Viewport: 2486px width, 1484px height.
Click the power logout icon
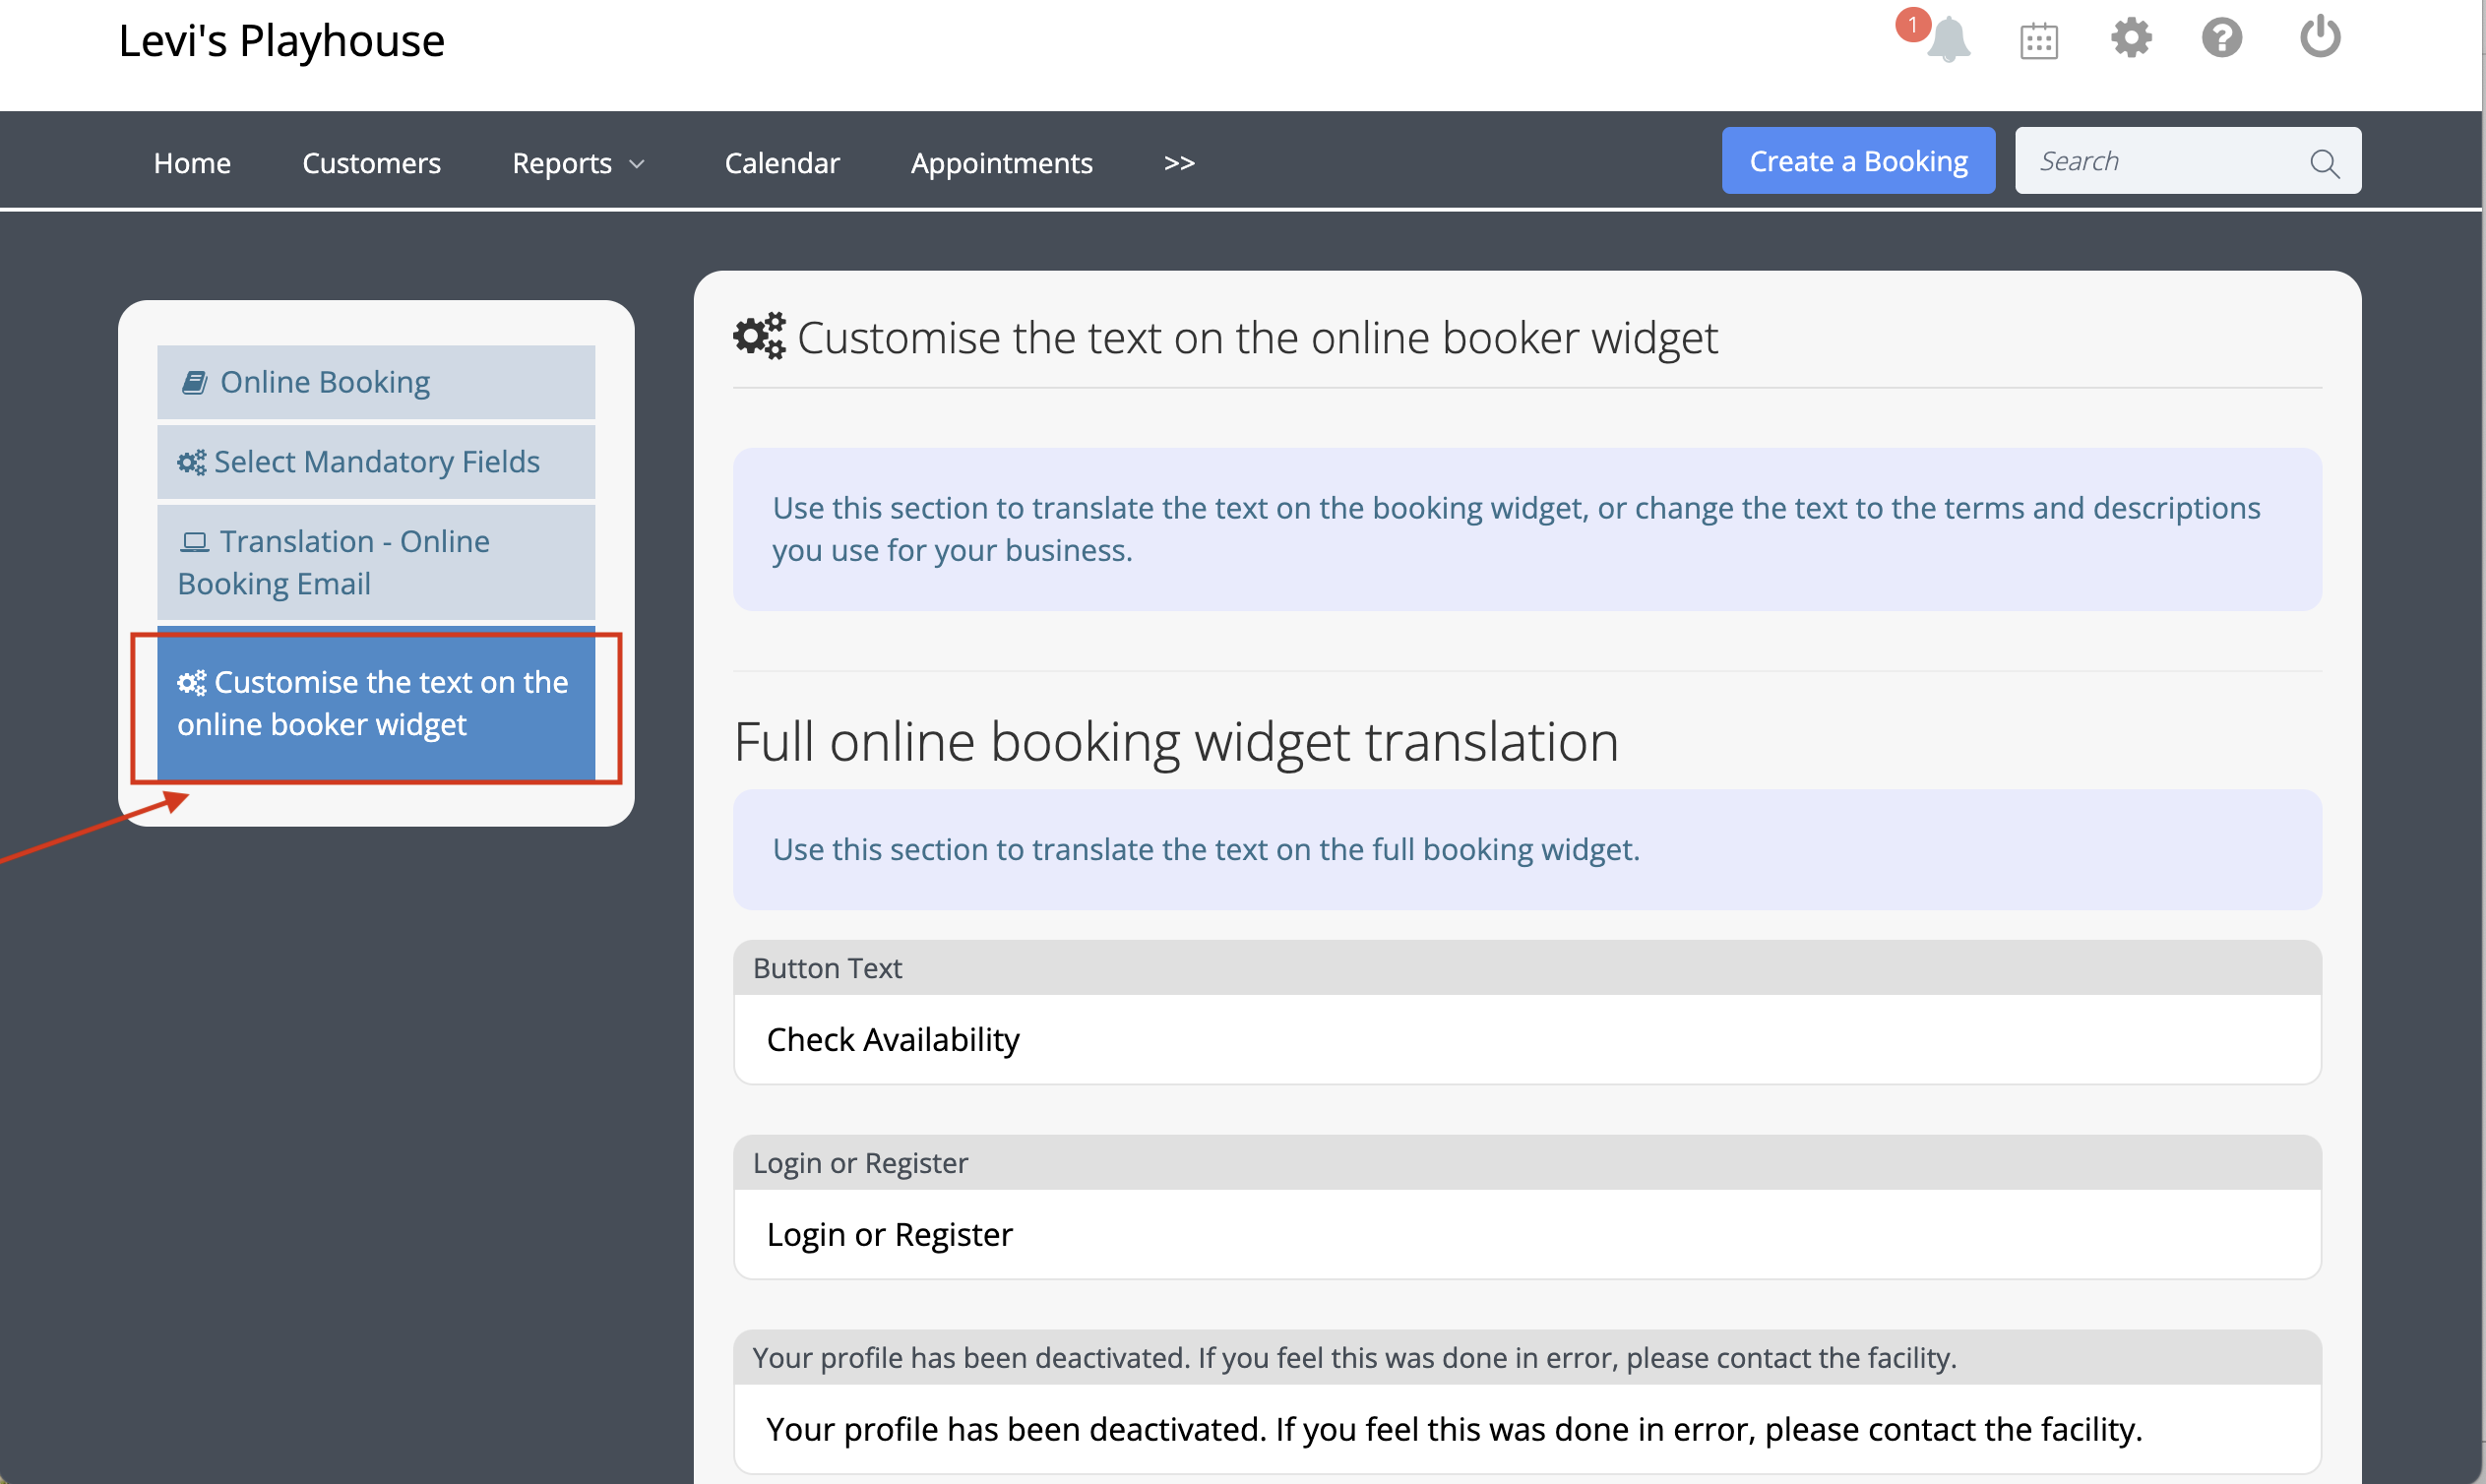click(2320, 37)
